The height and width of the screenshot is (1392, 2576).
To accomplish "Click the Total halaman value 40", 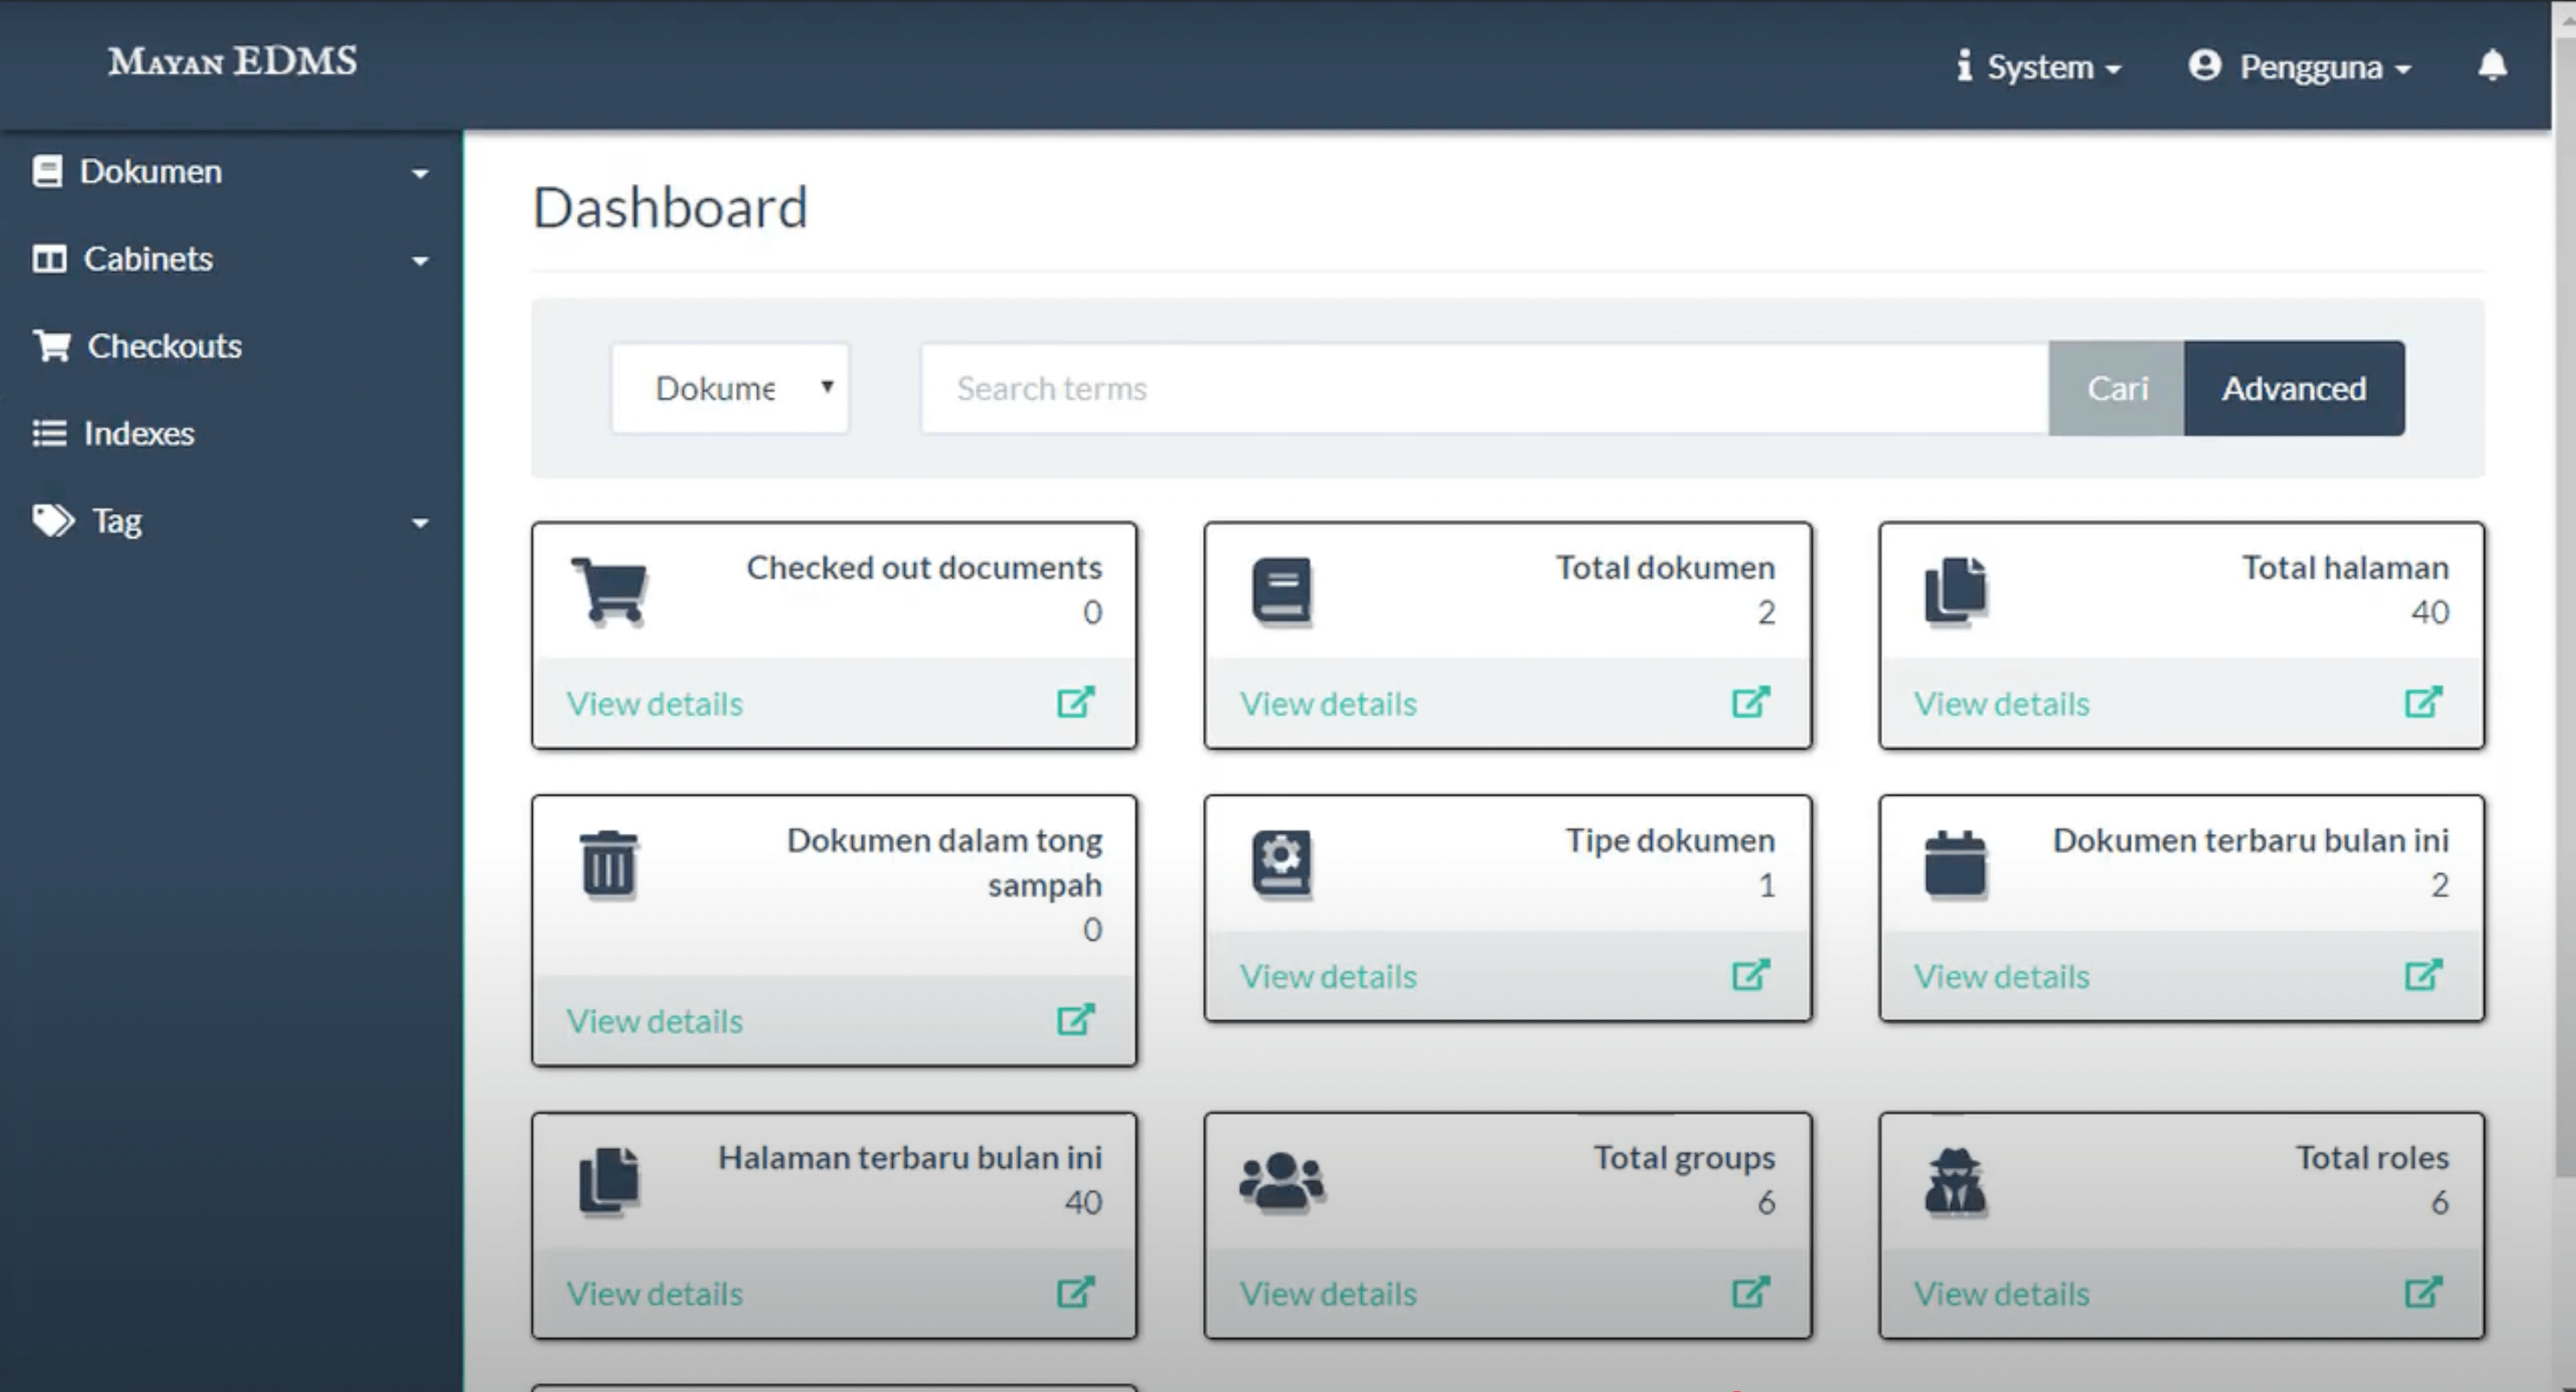I will (x=2429, y=612).
